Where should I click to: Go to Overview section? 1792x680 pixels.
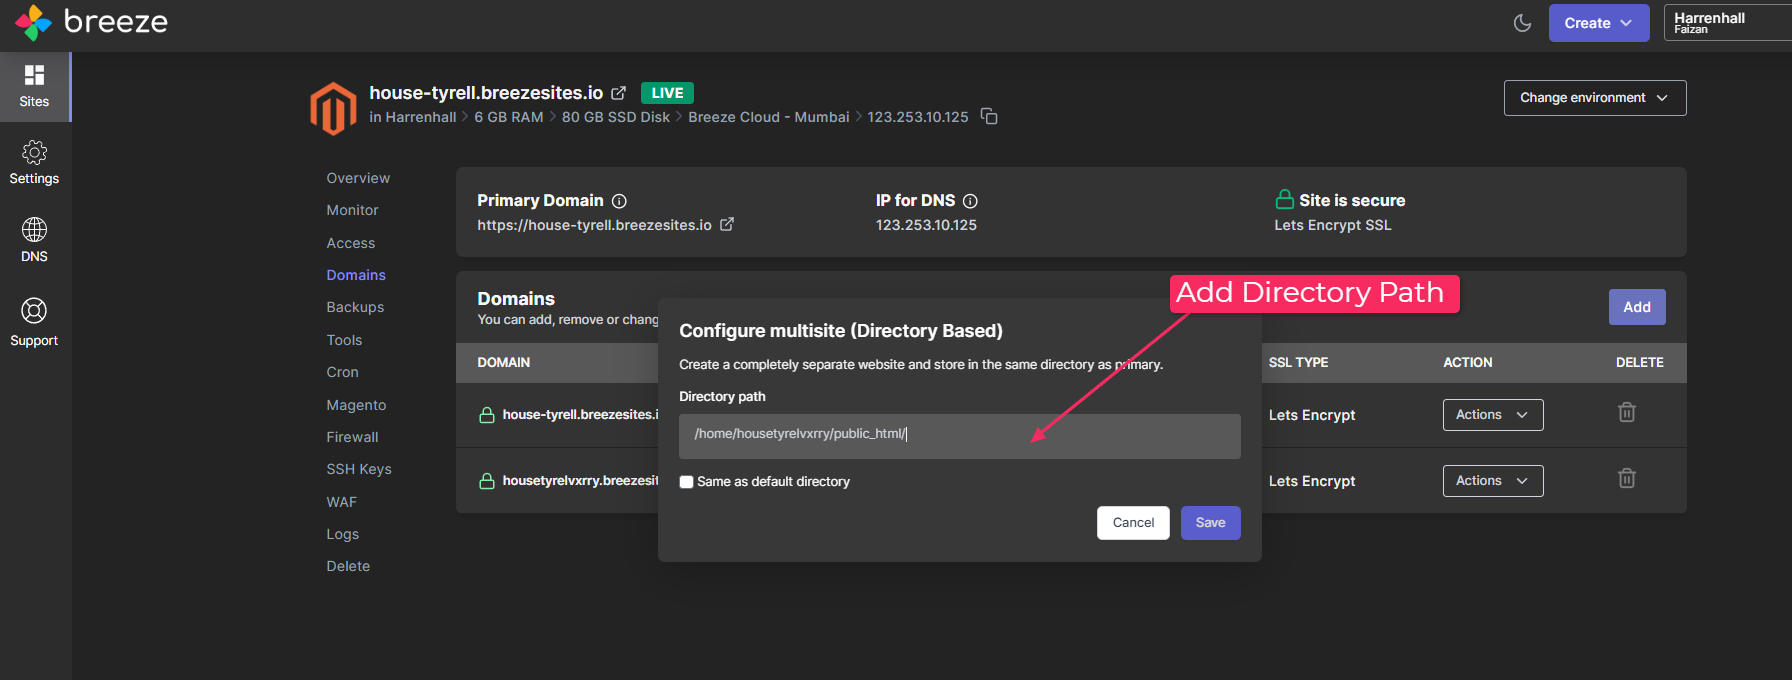(x=358, y=178)
